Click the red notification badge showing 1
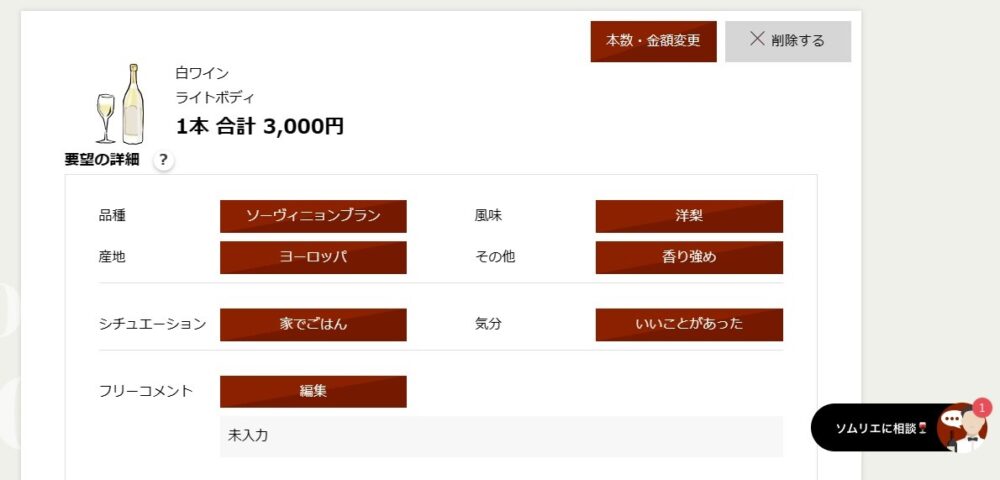Viewport: 1000px width, 480px height. [982, 408]
